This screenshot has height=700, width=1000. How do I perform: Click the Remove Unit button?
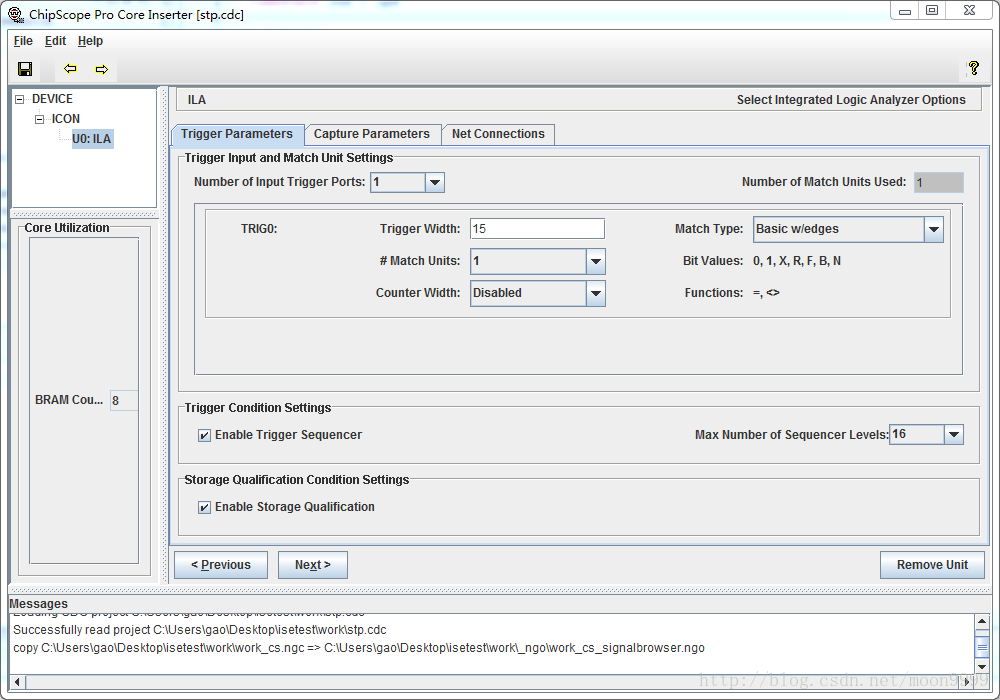coord(932,565)
